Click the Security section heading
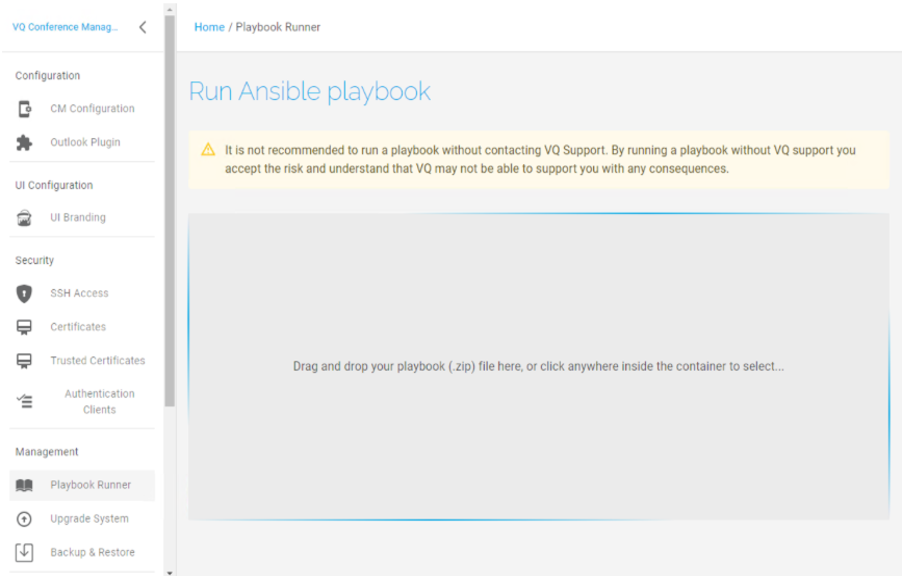The height and width of the screenshot is (576, 902). (x=35, y=260)
